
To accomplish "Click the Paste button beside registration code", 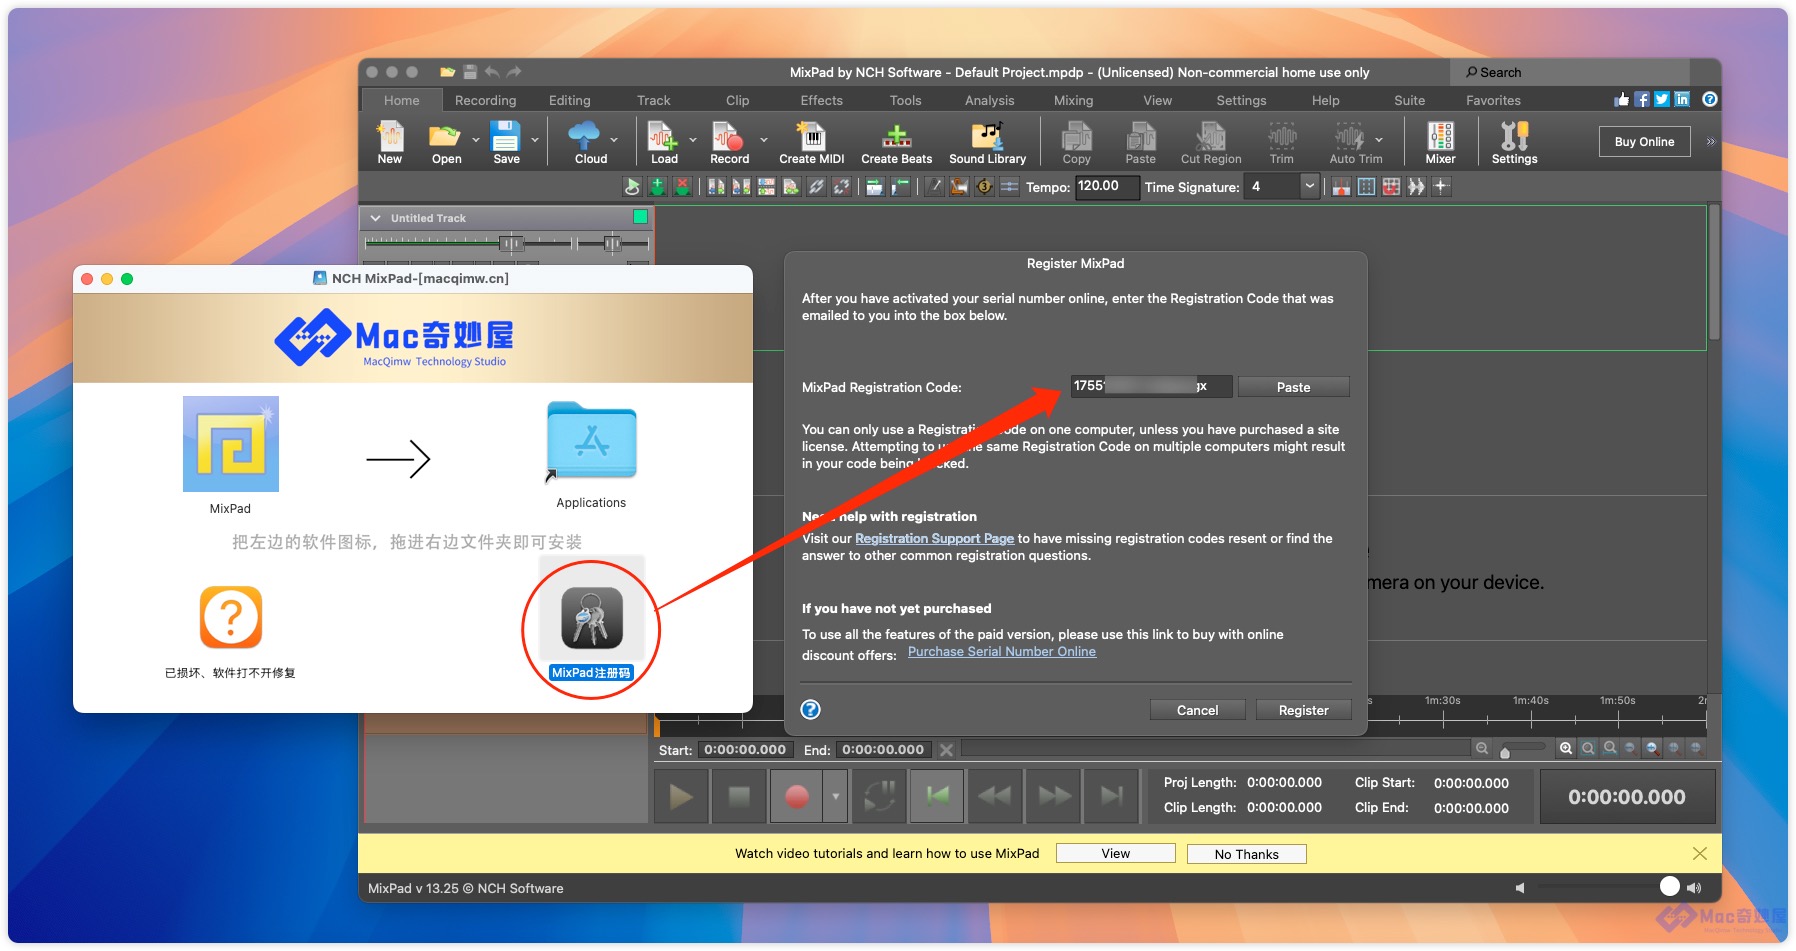I will click(x=1293, y=387).
